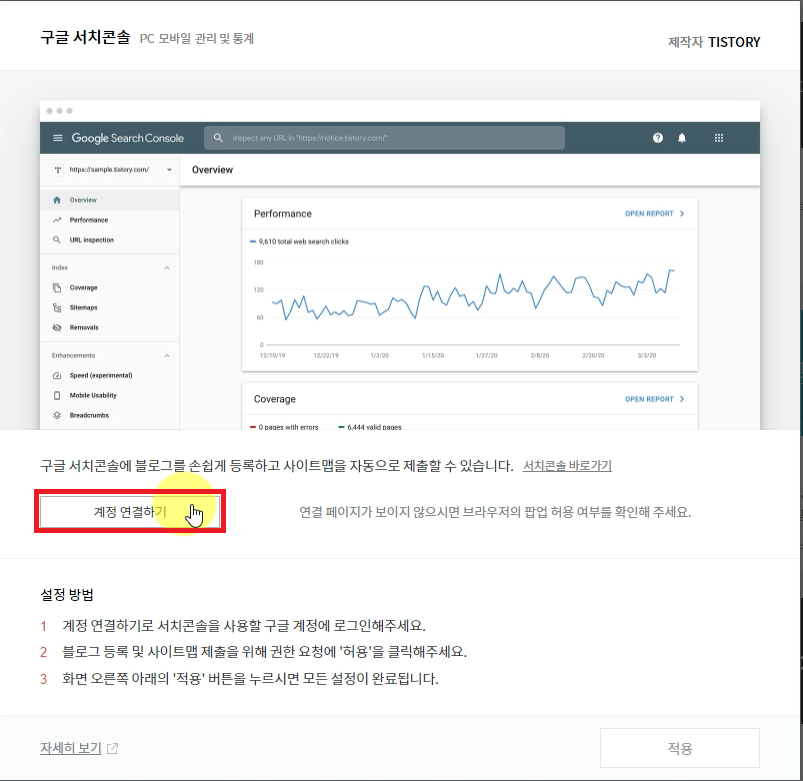Click the tistory favicon beside sample.tistory.com
This screenshot has width=803, height=781.
click(x=58, y=170)
